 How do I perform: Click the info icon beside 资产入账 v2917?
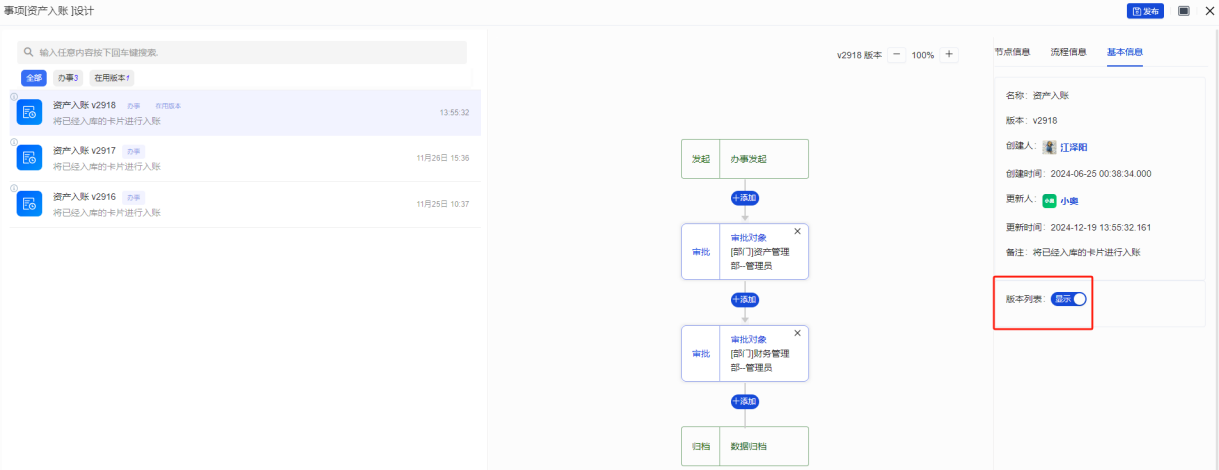[x=14, y=142]
